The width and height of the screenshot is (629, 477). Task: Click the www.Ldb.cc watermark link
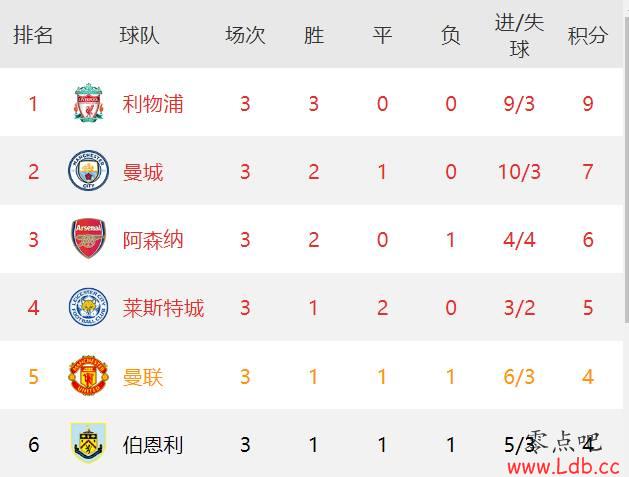tap(565, 465)
